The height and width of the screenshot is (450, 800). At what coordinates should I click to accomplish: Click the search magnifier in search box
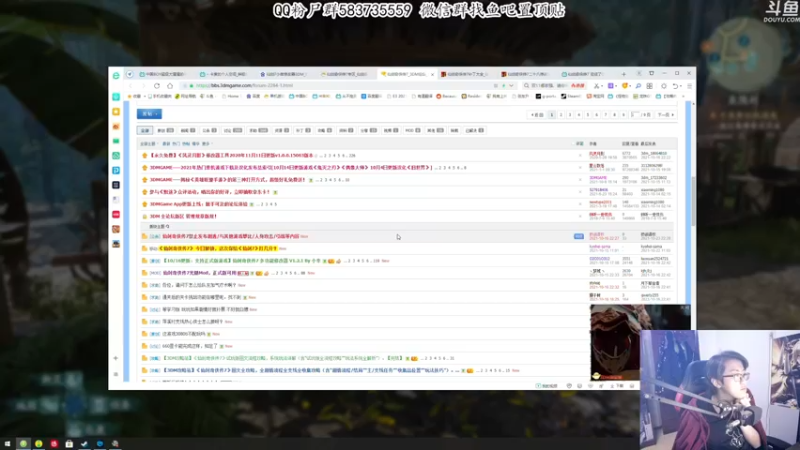(x=527, y=86)
